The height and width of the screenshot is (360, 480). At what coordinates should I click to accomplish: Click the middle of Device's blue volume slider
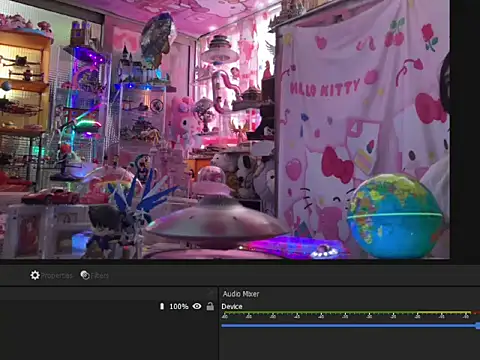tap(349, 325)
